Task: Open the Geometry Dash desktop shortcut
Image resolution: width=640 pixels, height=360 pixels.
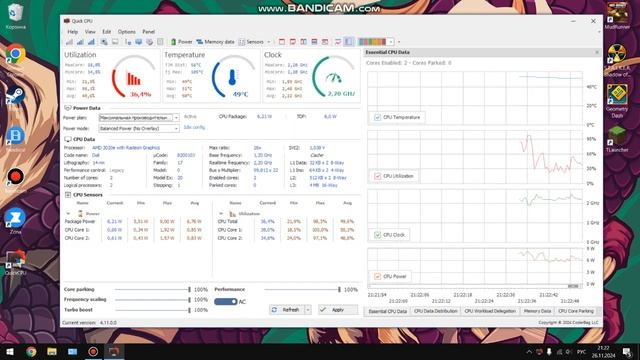Action: tap(617, 100)
